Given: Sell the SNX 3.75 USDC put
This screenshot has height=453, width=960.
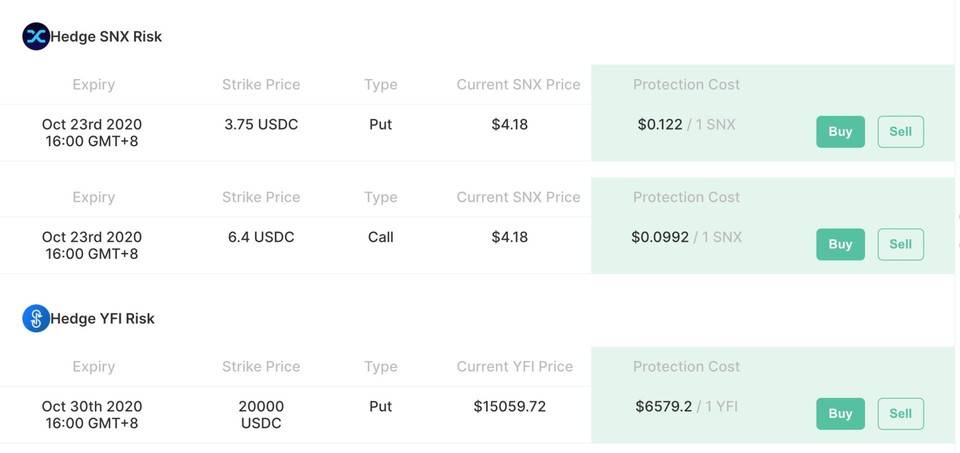Looking at the screenshot, I should click(900, 132).
